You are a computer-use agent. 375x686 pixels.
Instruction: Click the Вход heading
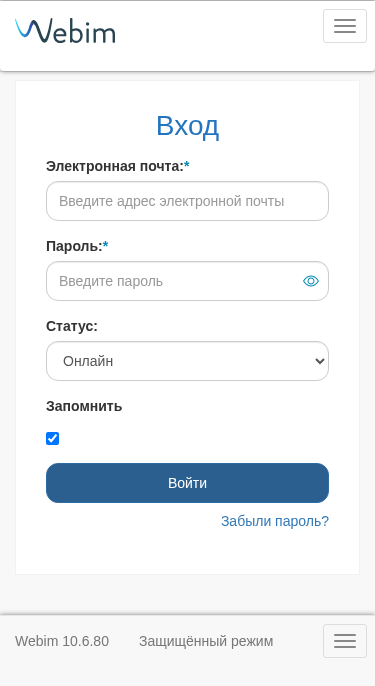tap(187, 126)
